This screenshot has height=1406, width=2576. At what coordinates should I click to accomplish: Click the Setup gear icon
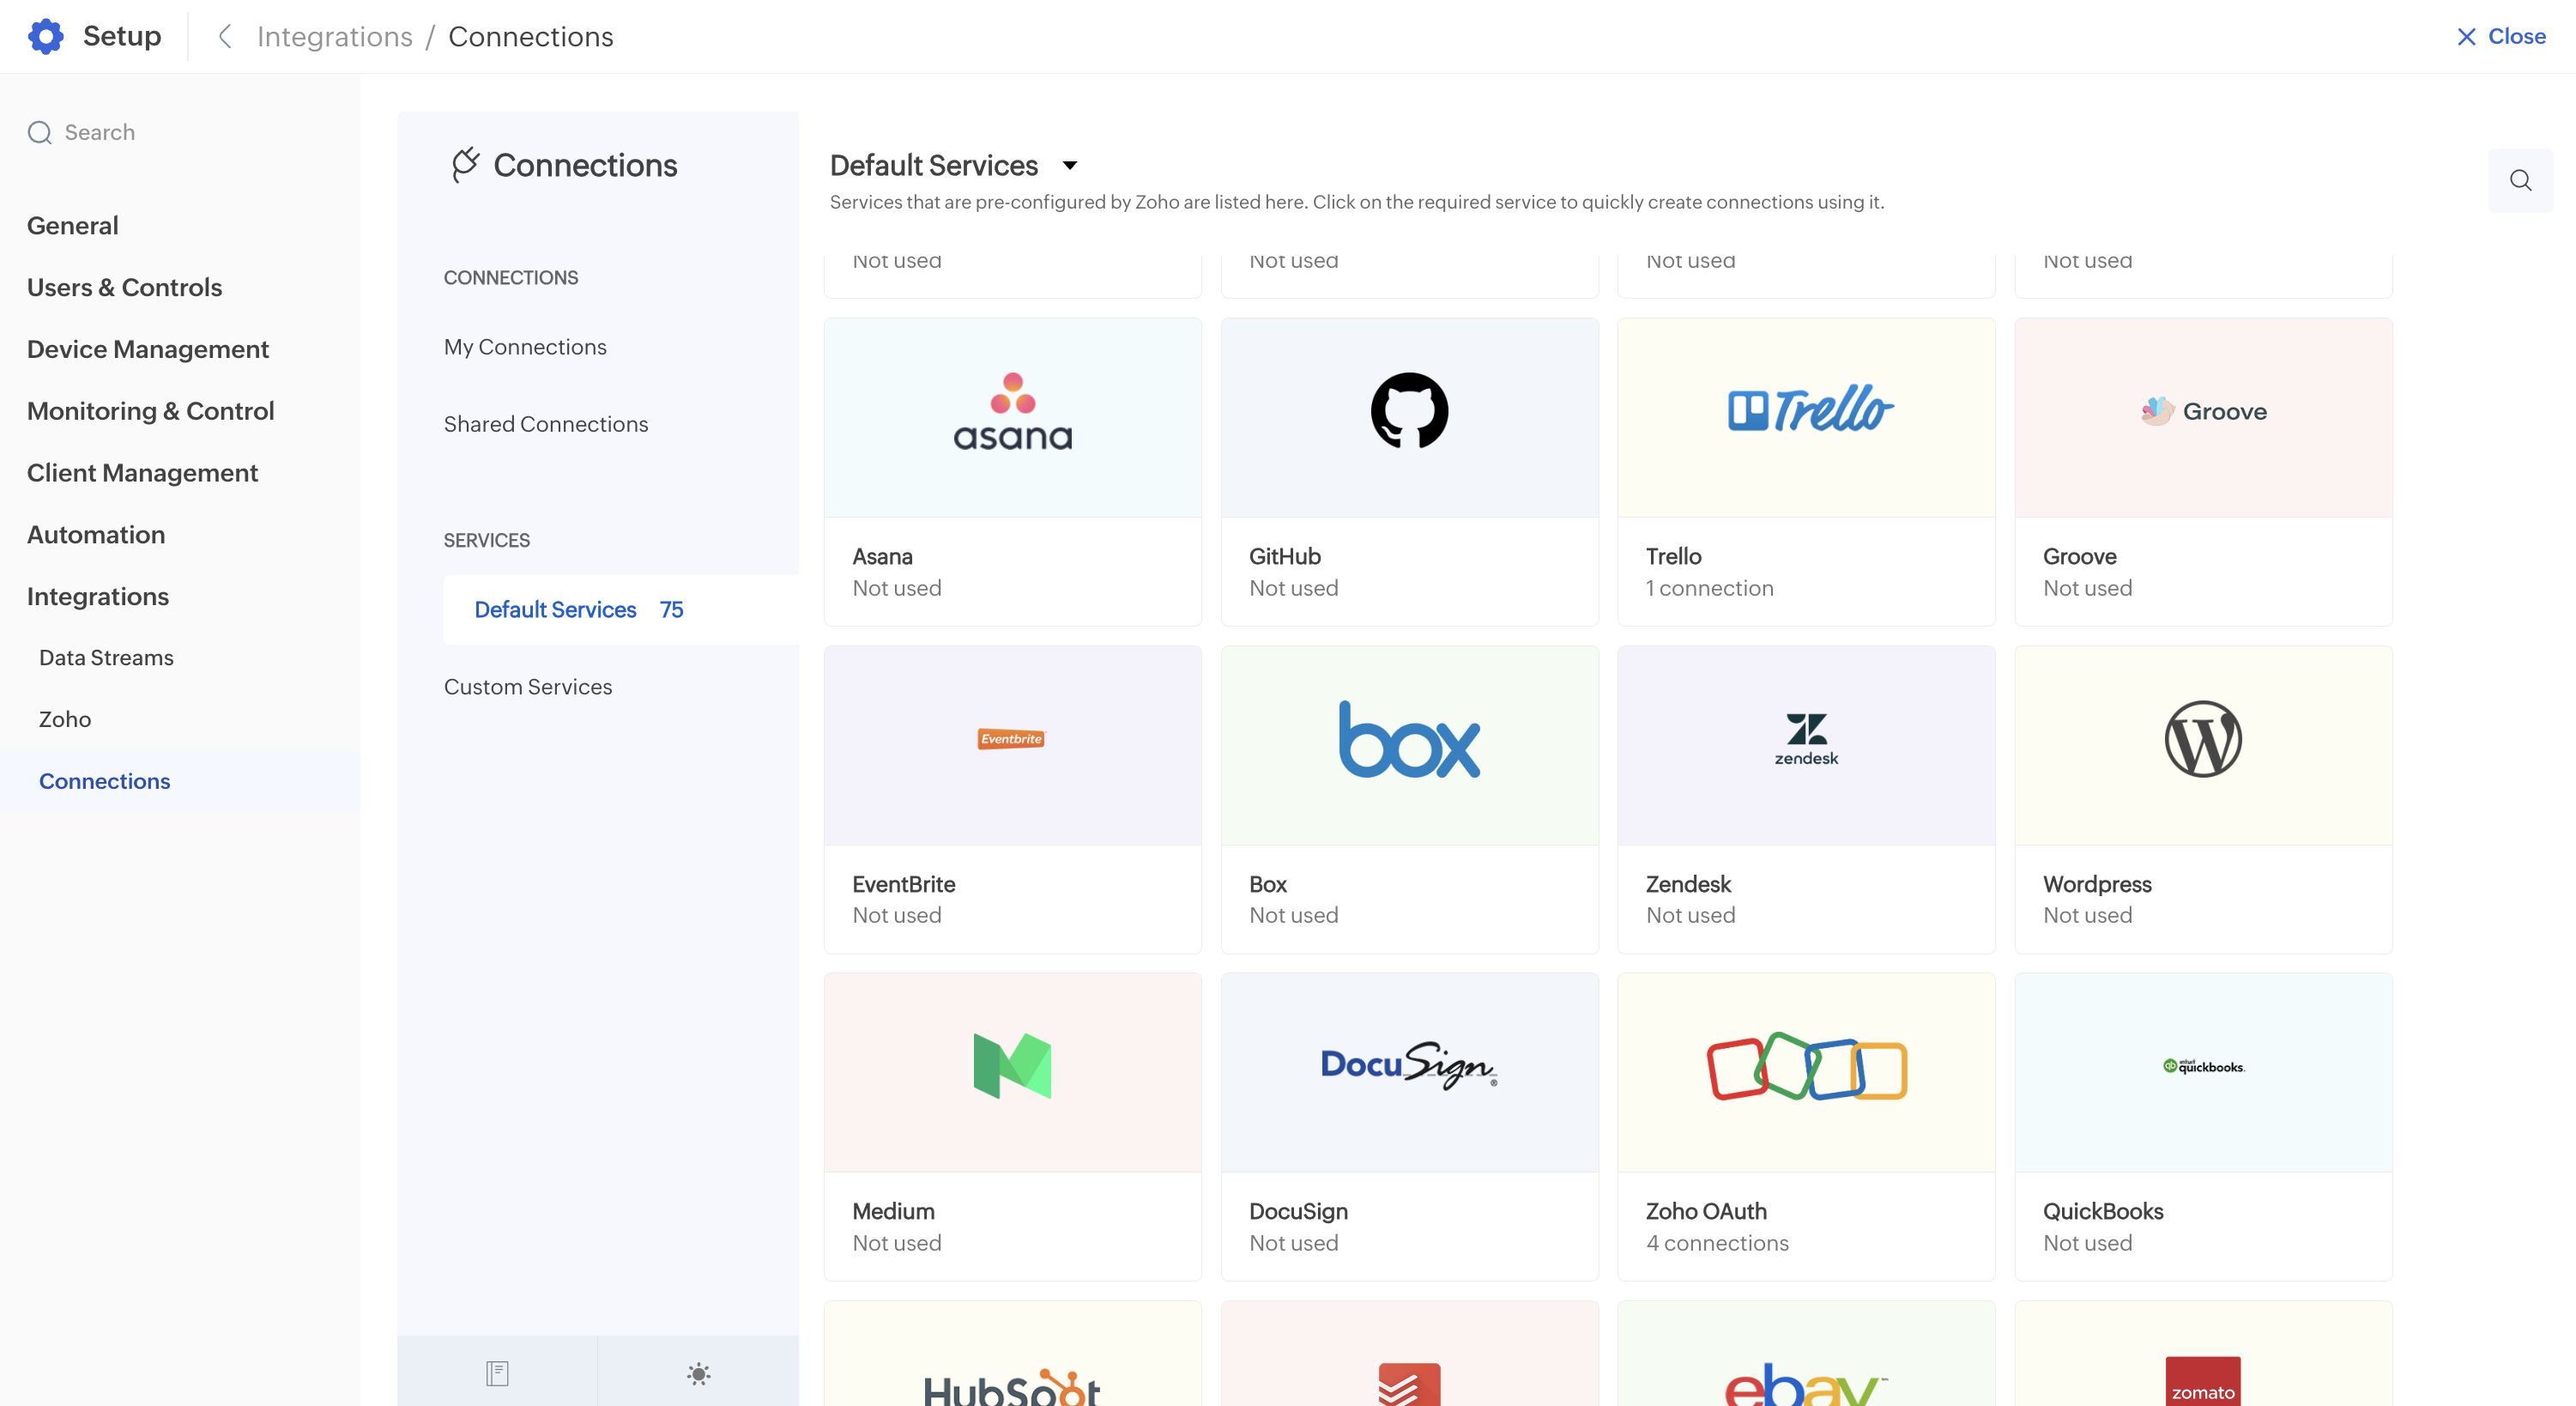[x=46, y=36]
